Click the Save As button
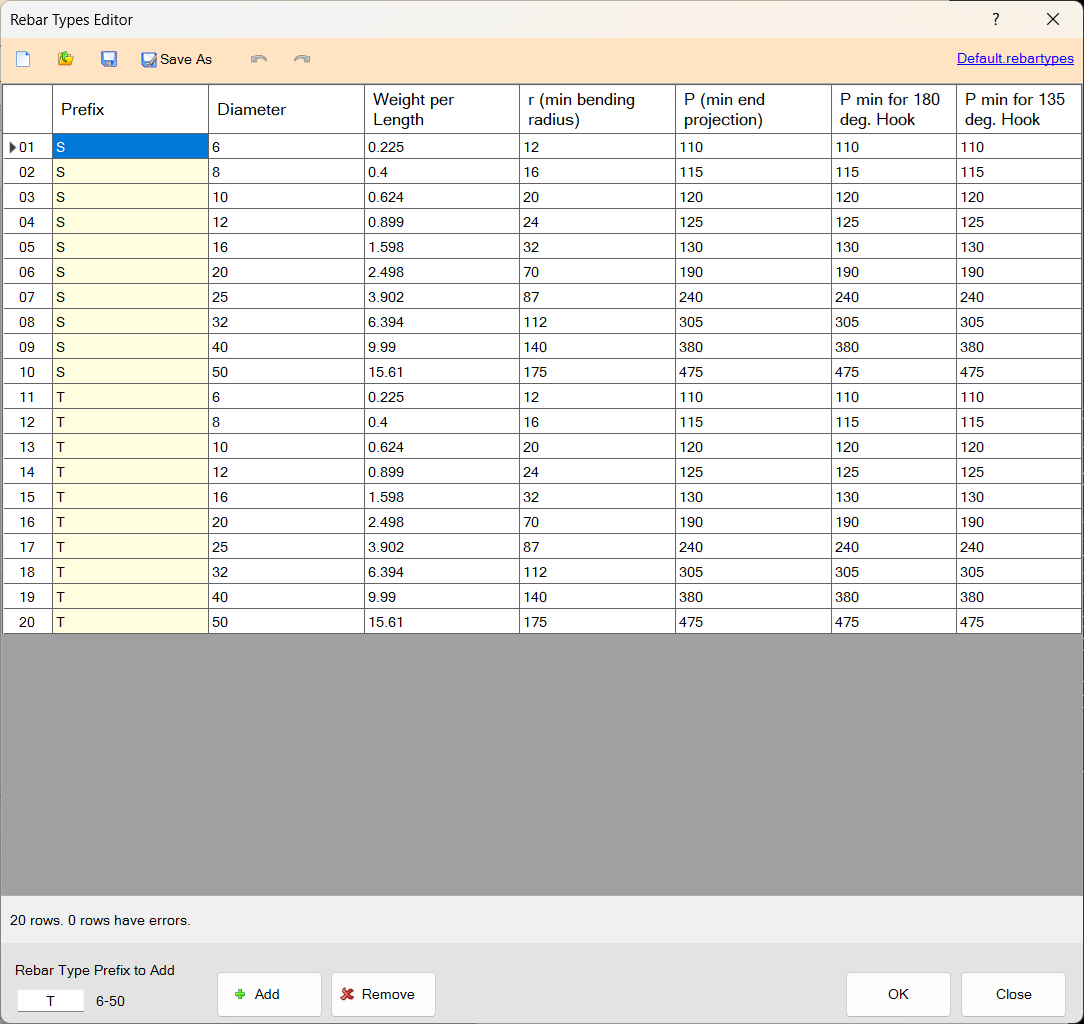 point(177,59)
